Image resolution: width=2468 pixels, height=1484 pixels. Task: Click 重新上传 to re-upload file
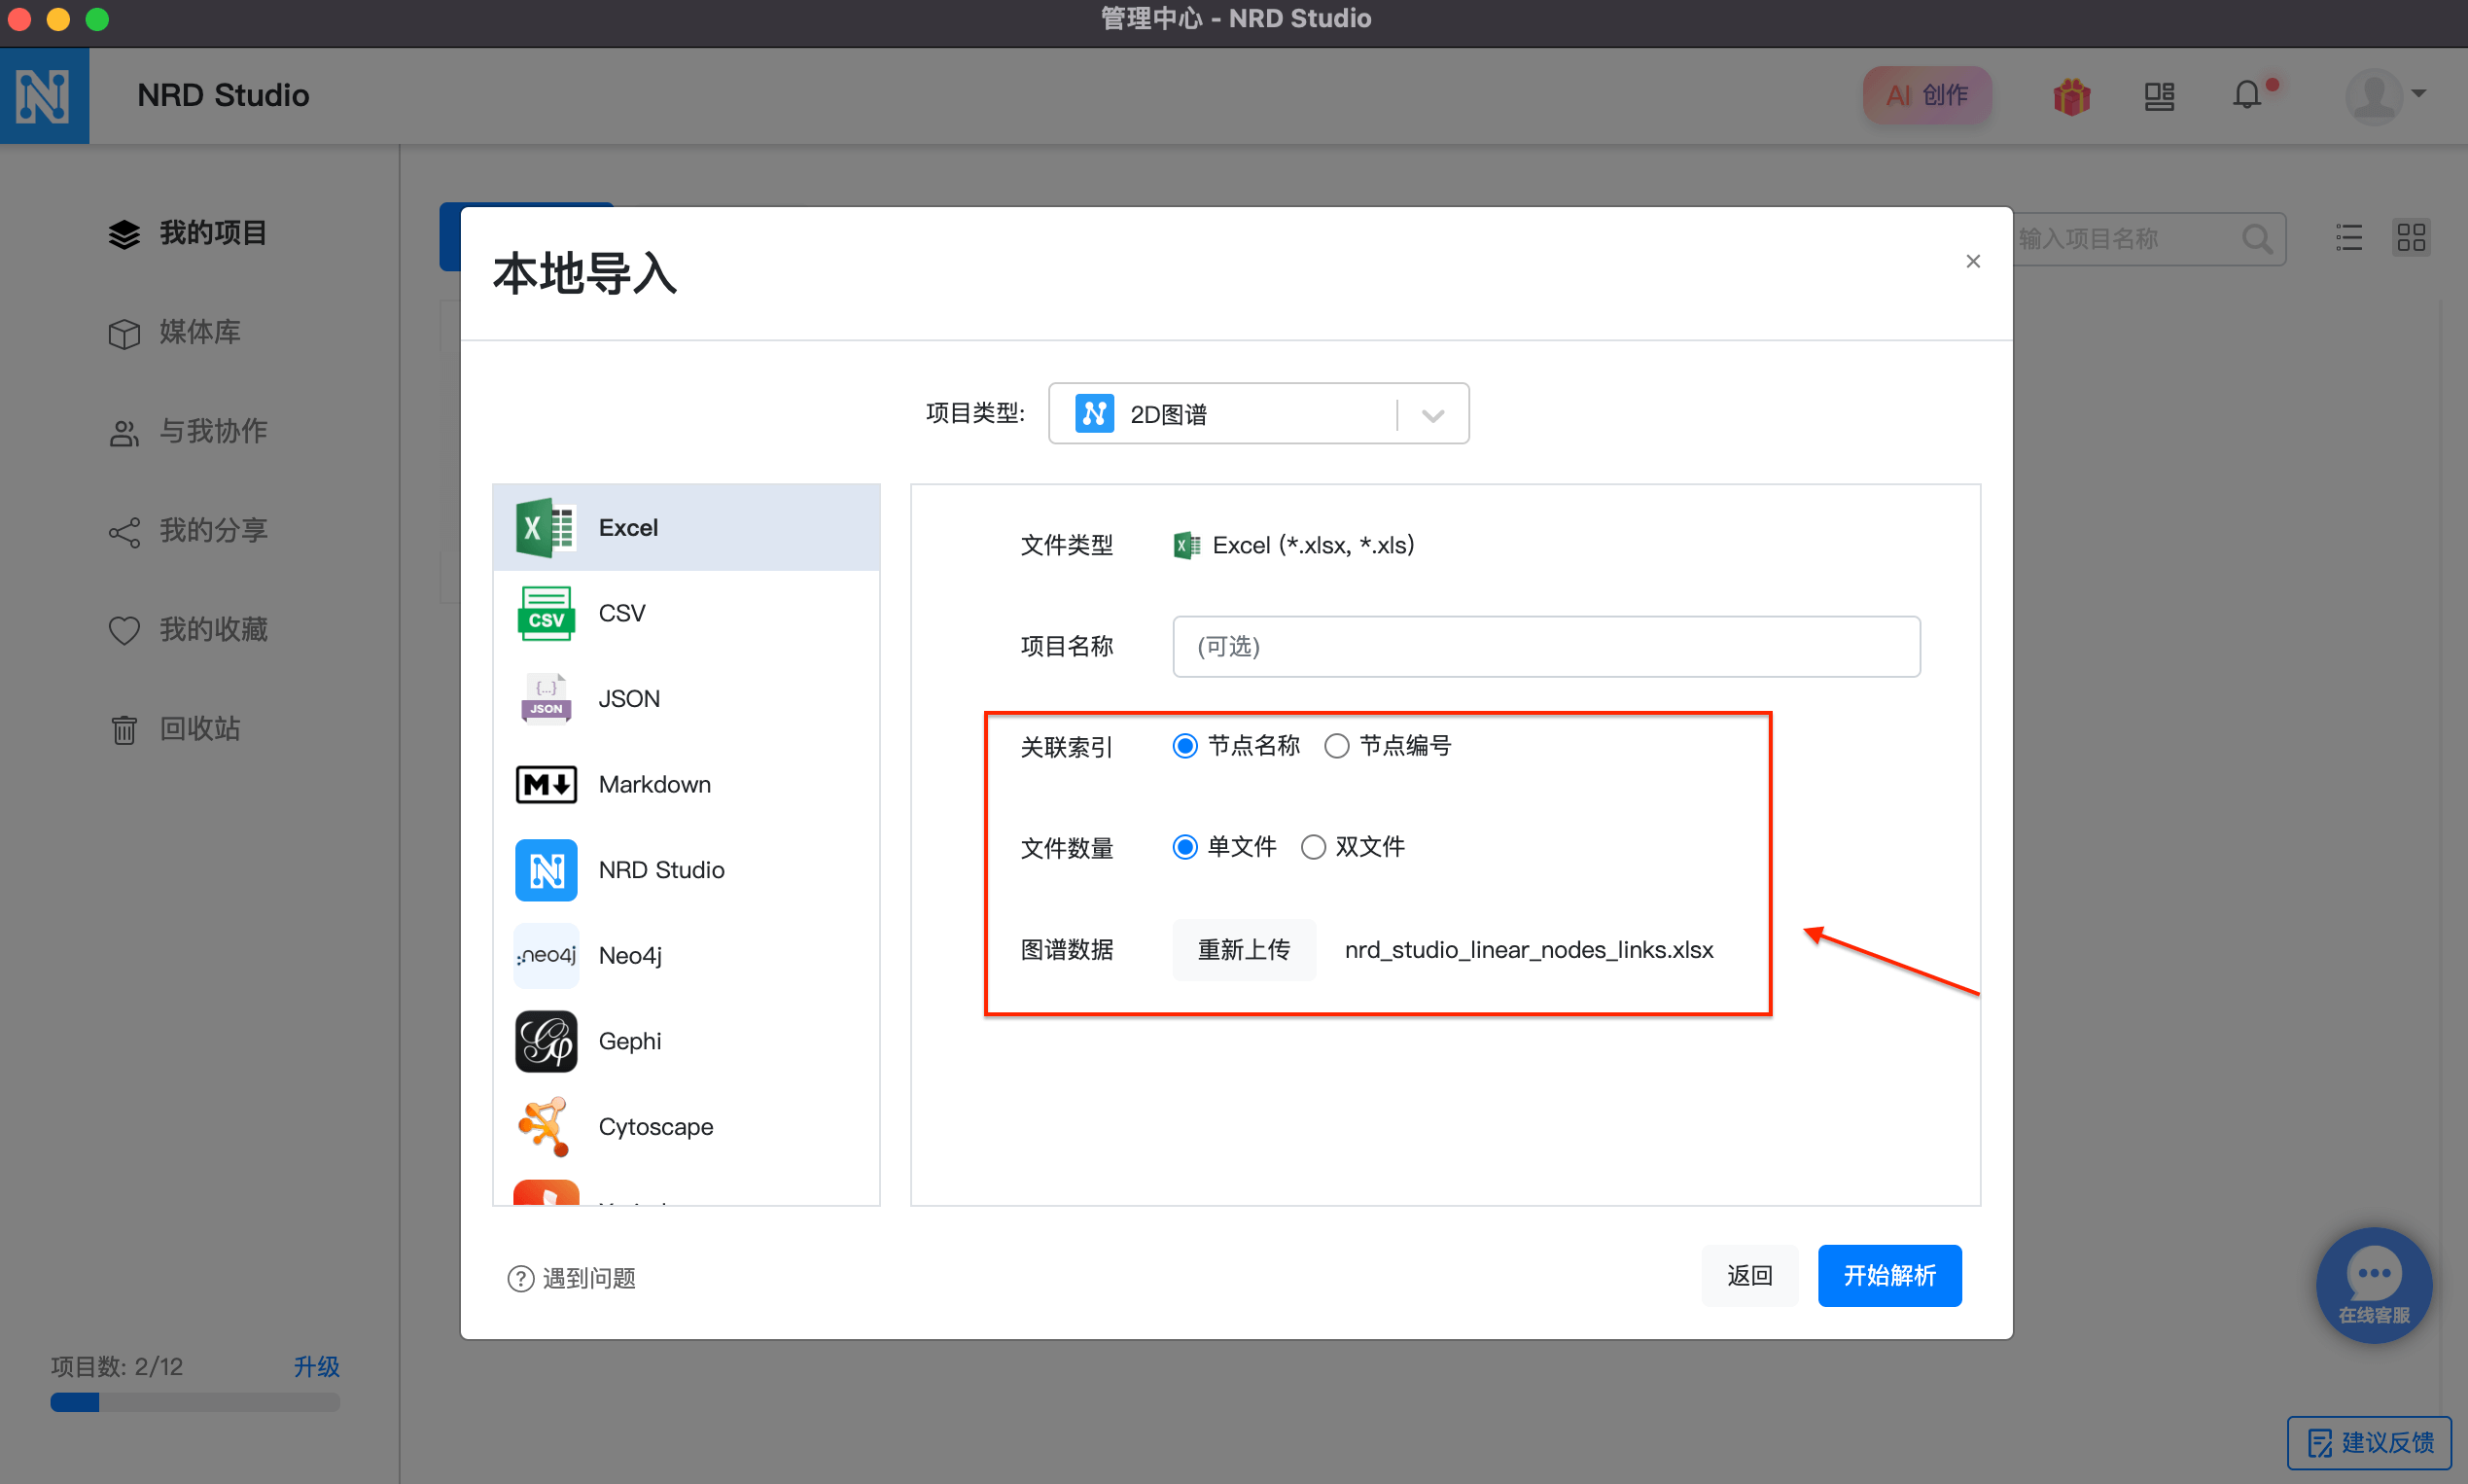[x=1243, y=949]
